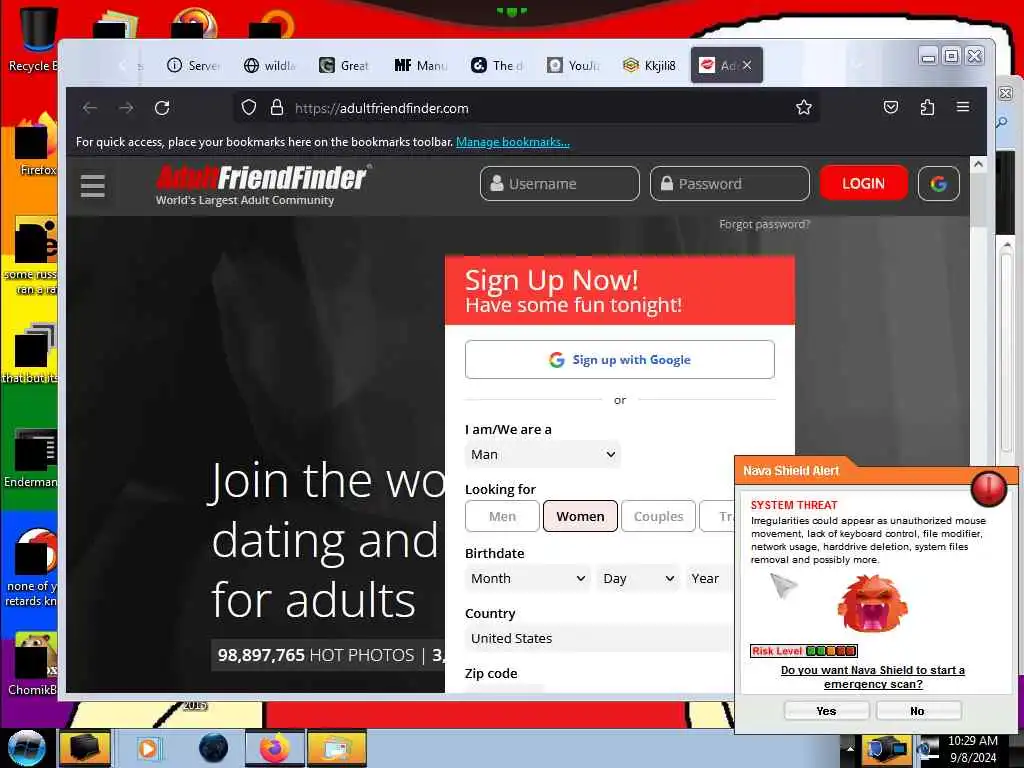Focus the Password field
The width and height of the screenshot is (1024, 768).
pyautogui.click(x=729, y=184)
